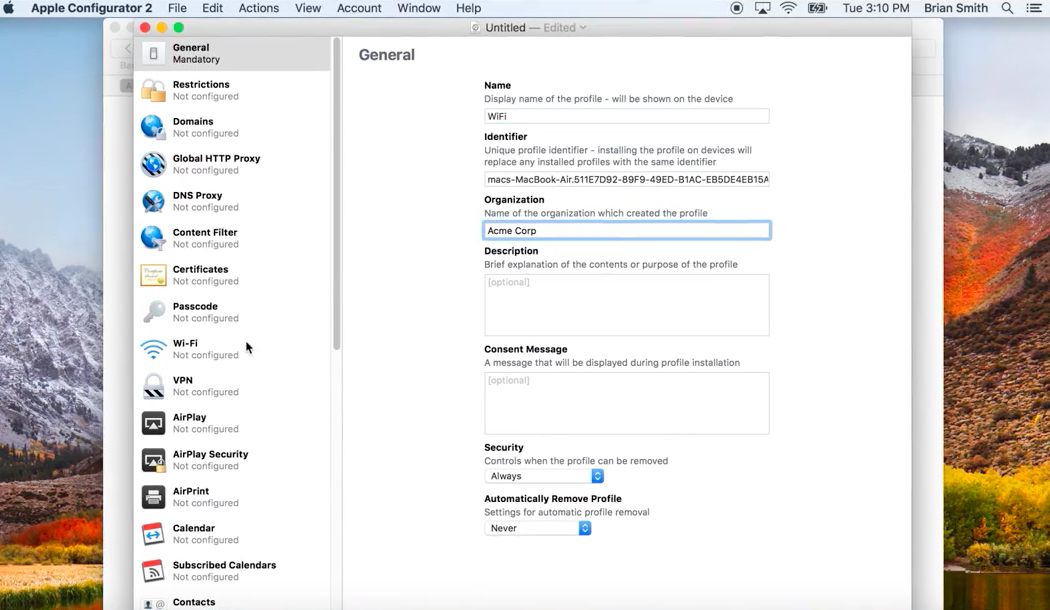Click the Name field containing WiFi
1050x610 pixels.
(x=627, y=117)
